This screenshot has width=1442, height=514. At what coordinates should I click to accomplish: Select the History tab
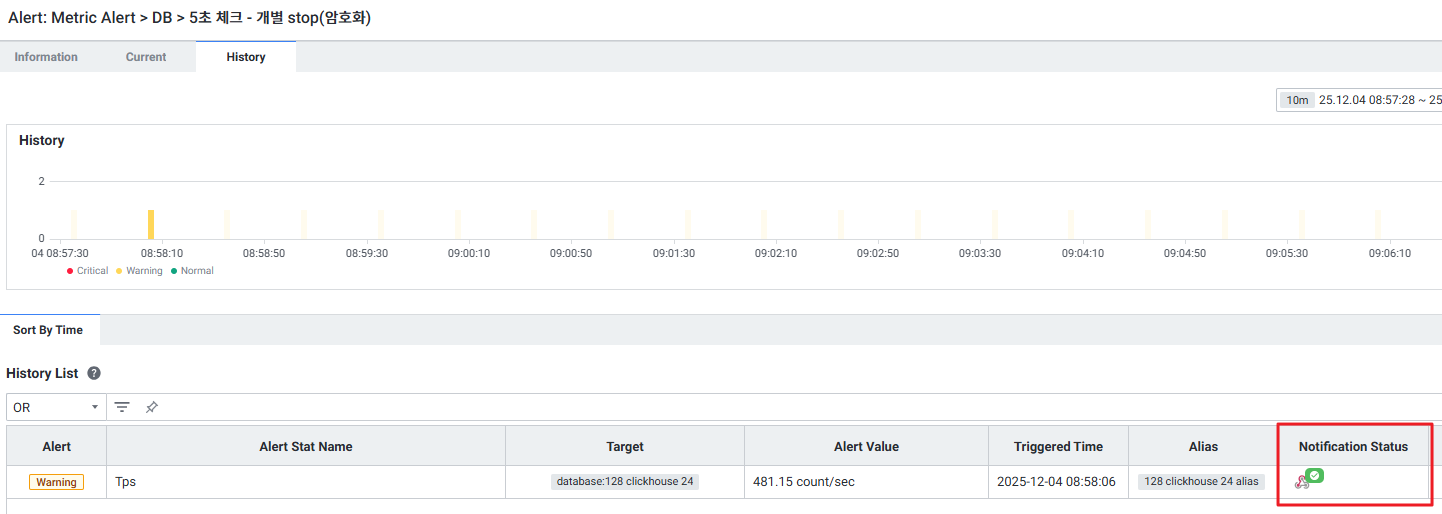point(246,57)
